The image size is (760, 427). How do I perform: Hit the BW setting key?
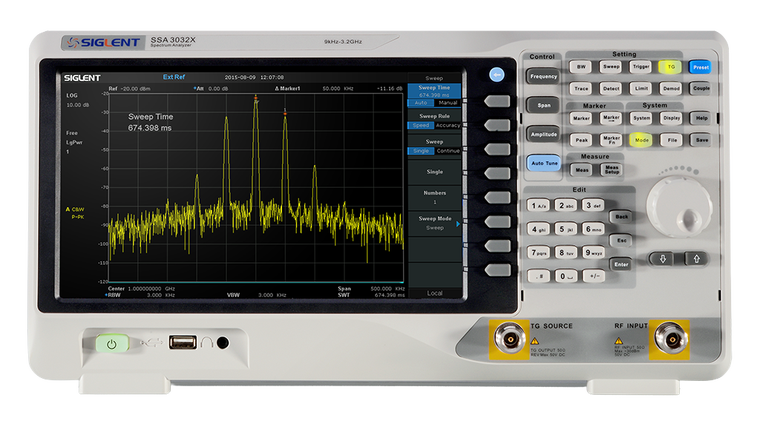[581, 67]
